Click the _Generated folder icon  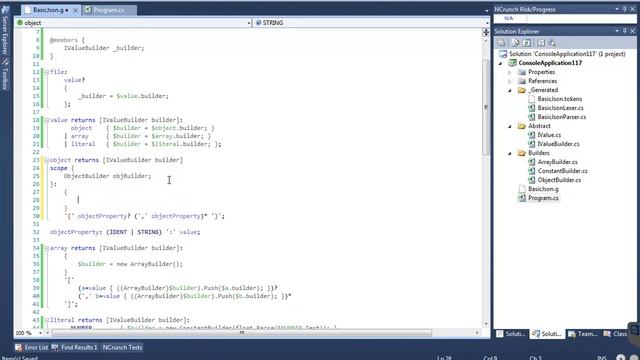[522, 90]
